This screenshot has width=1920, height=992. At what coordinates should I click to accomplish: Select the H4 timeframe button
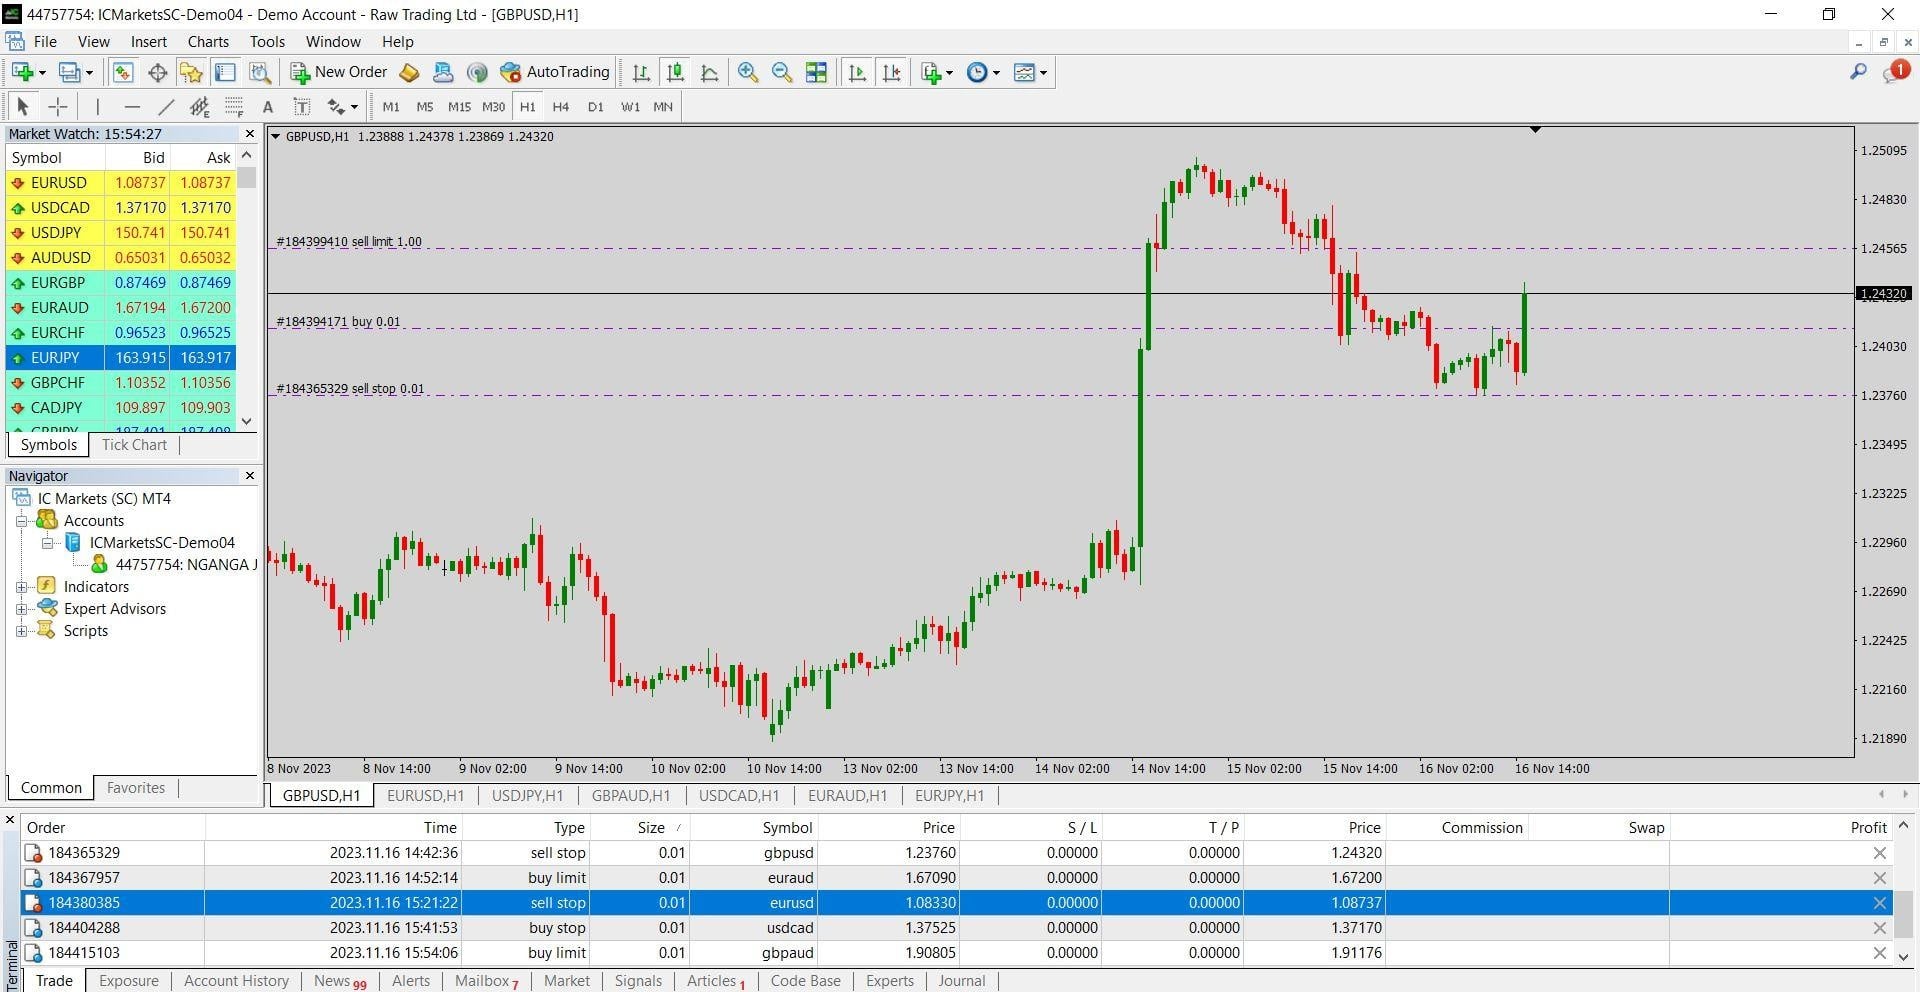[x=560, y=107]
